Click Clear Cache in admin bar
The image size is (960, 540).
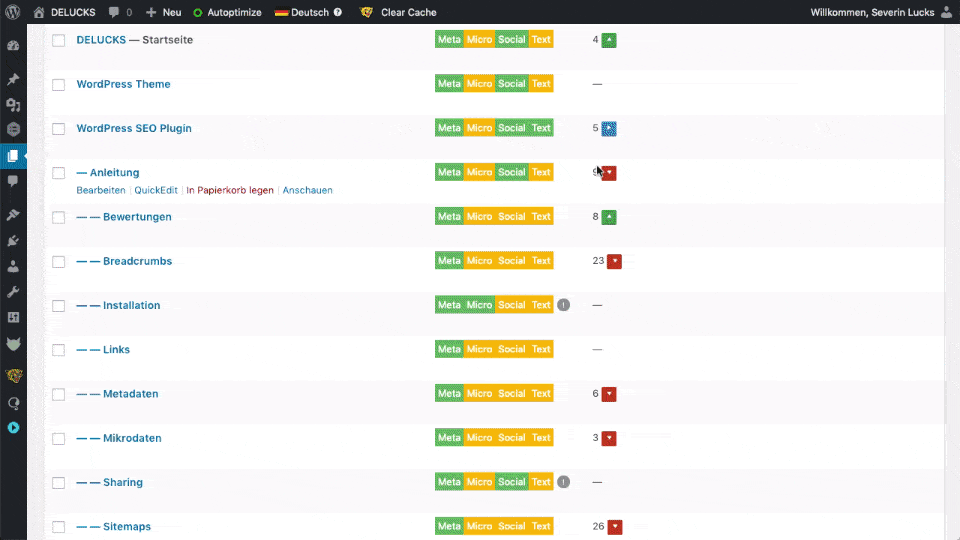[x=398, y=12]
